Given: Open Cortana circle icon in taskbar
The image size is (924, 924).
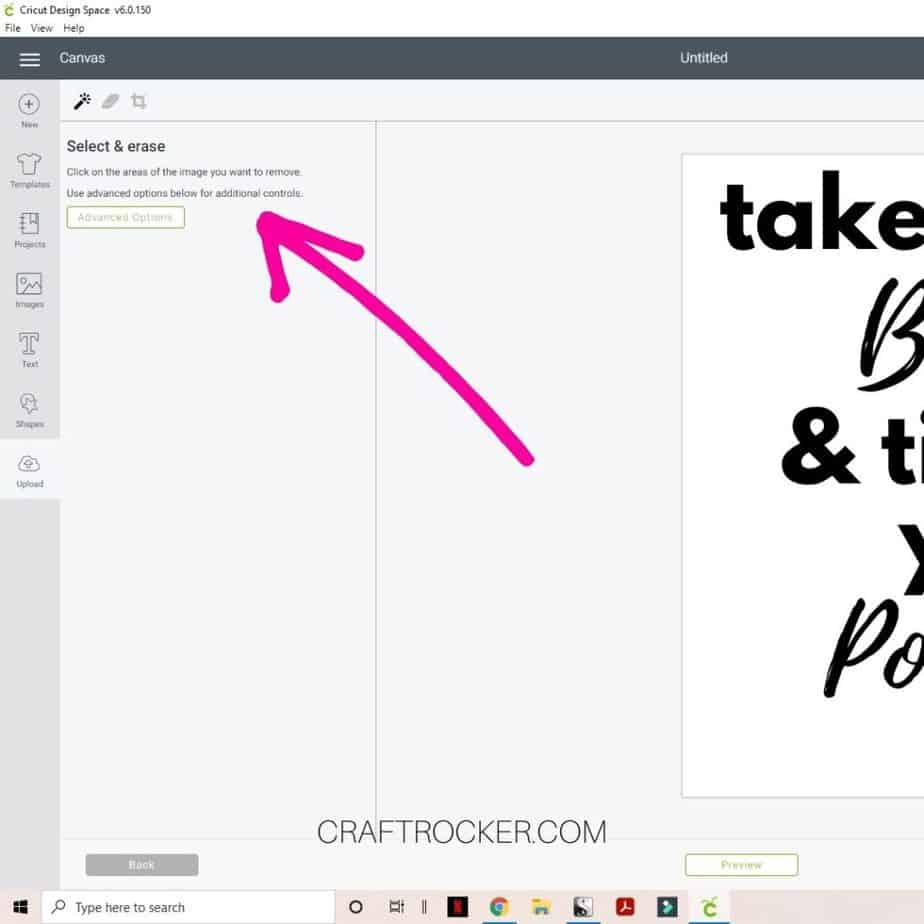Looking at the screenshot, I should (x=356, y=907).
